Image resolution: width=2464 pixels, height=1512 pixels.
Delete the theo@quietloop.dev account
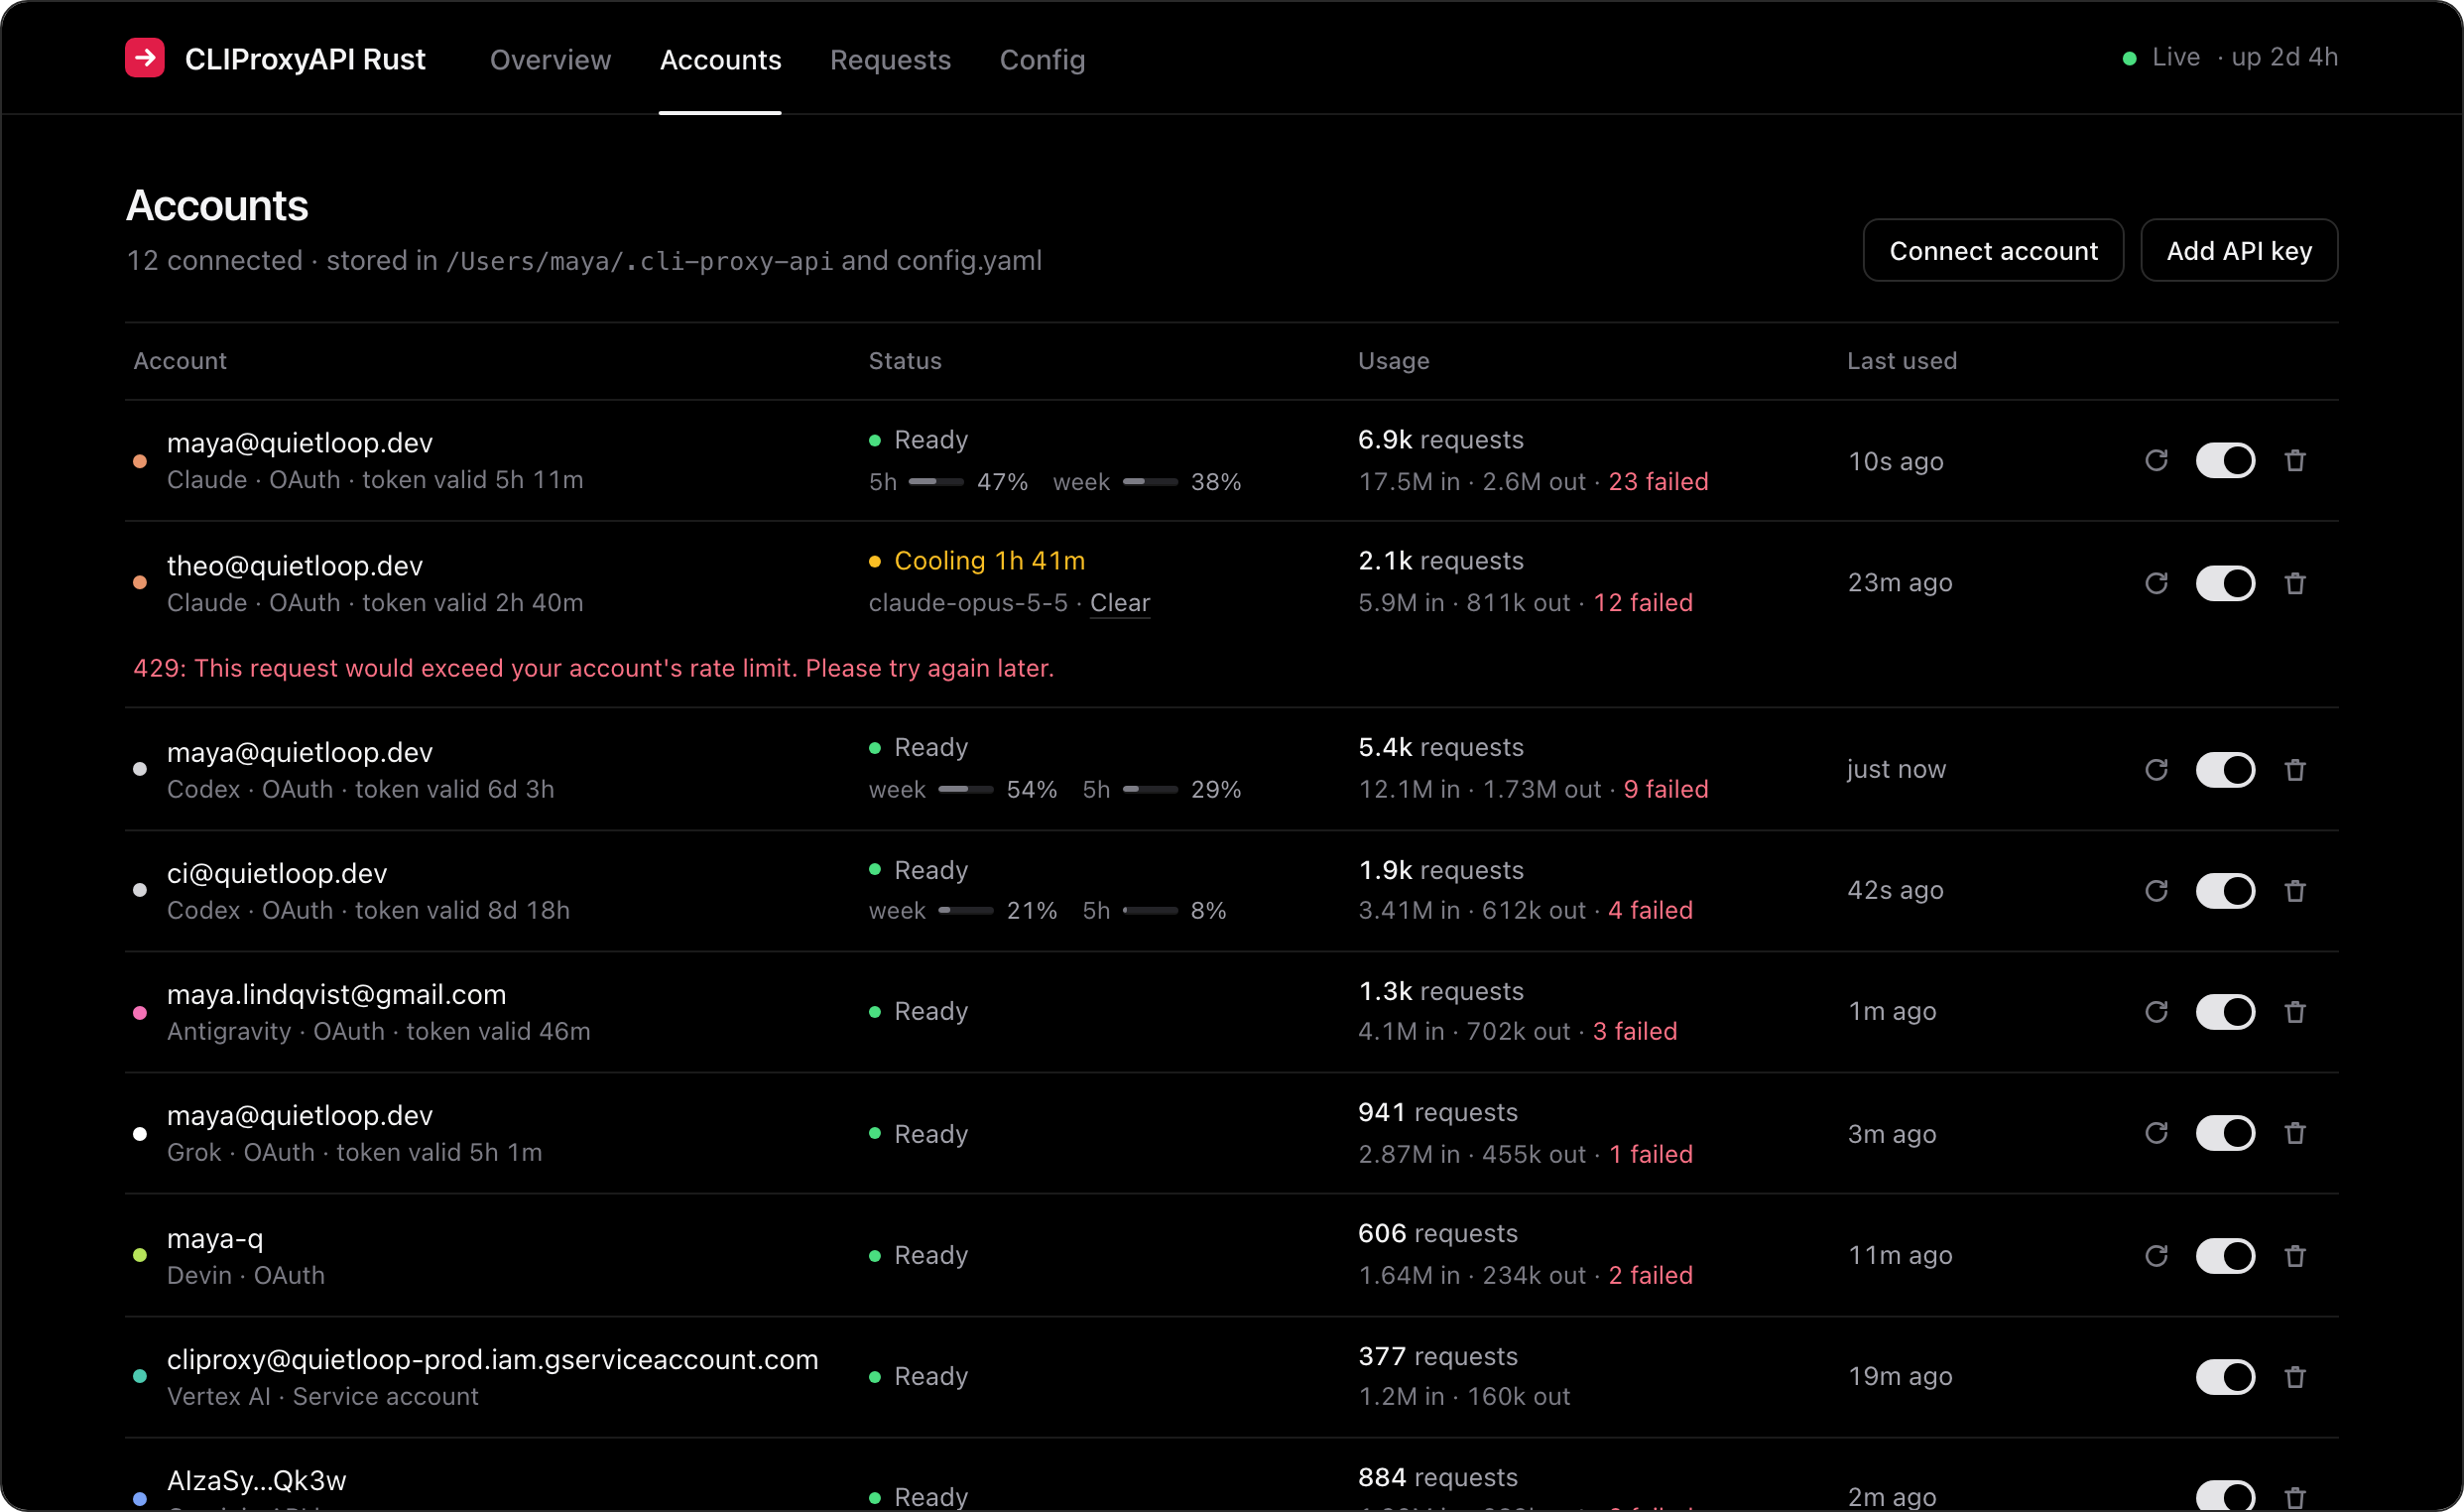2295,583
